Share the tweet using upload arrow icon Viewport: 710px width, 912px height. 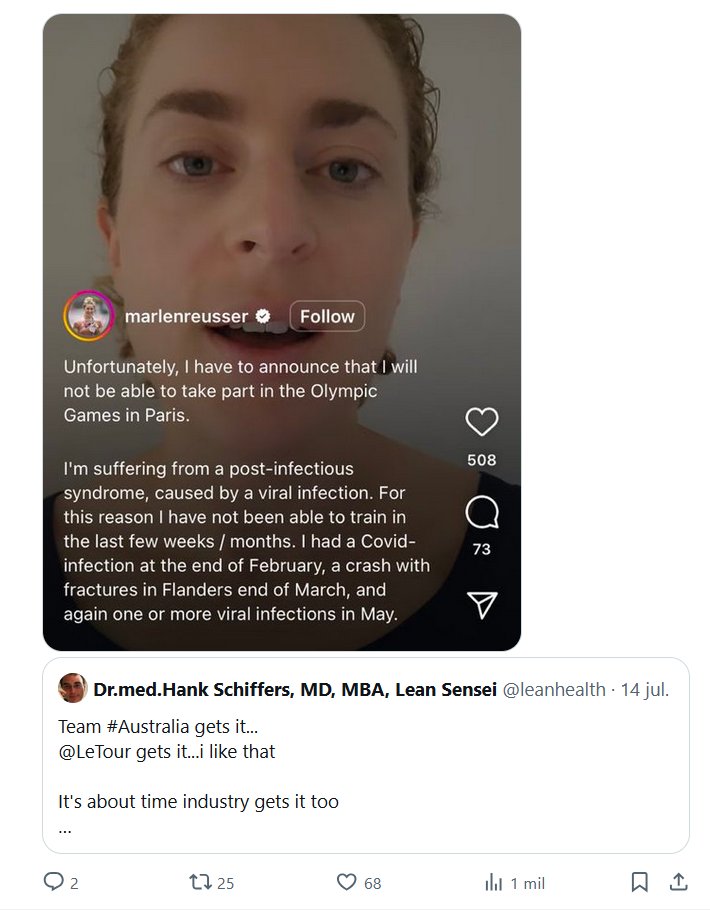pos(678,882)
